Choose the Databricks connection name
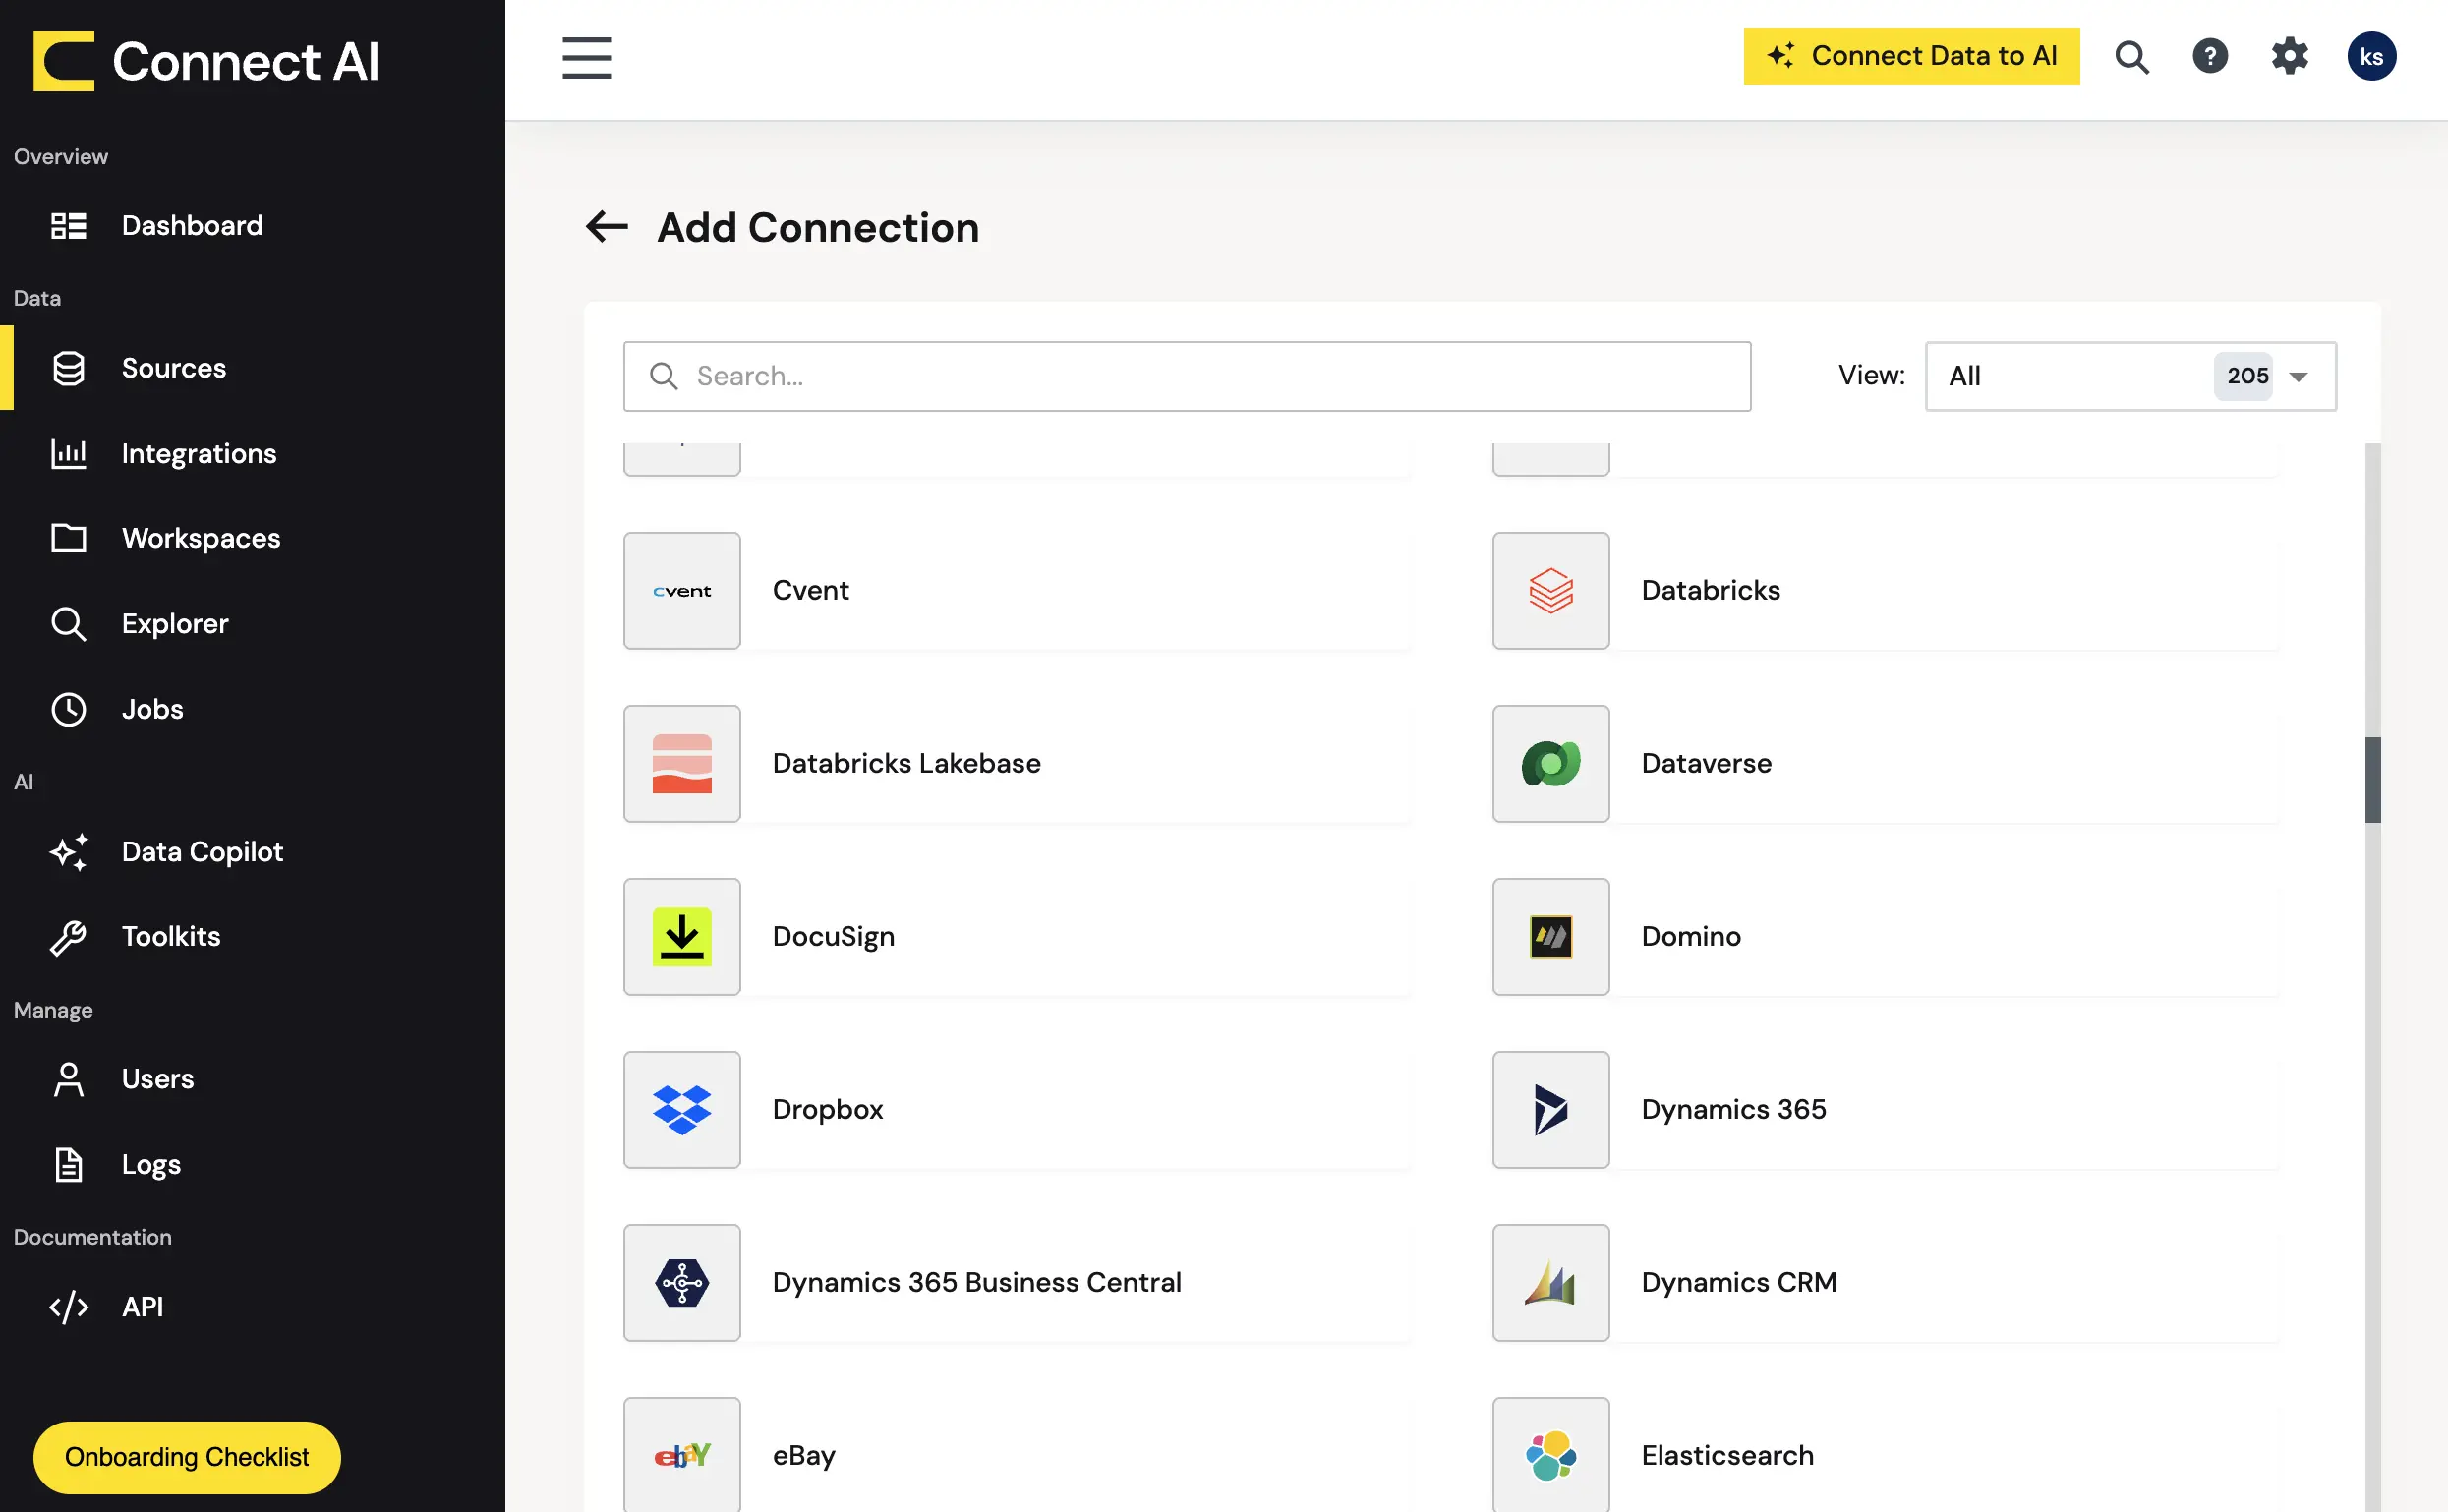2448x1512 pixels. click(x=1710, y=591)
